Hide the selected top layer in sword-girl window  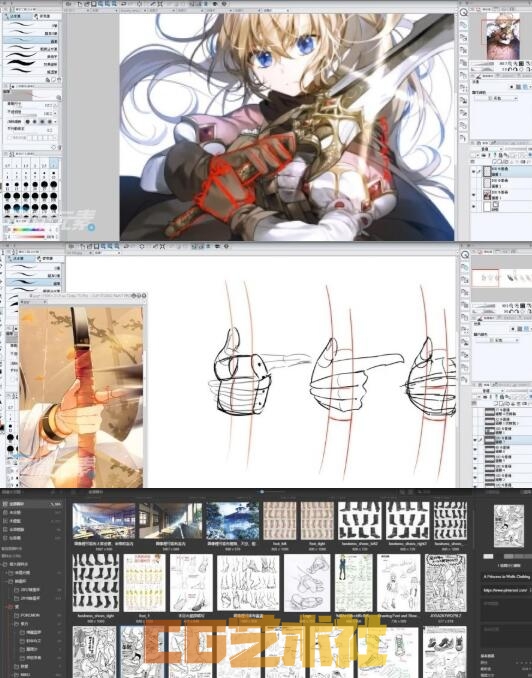(474, 171)
